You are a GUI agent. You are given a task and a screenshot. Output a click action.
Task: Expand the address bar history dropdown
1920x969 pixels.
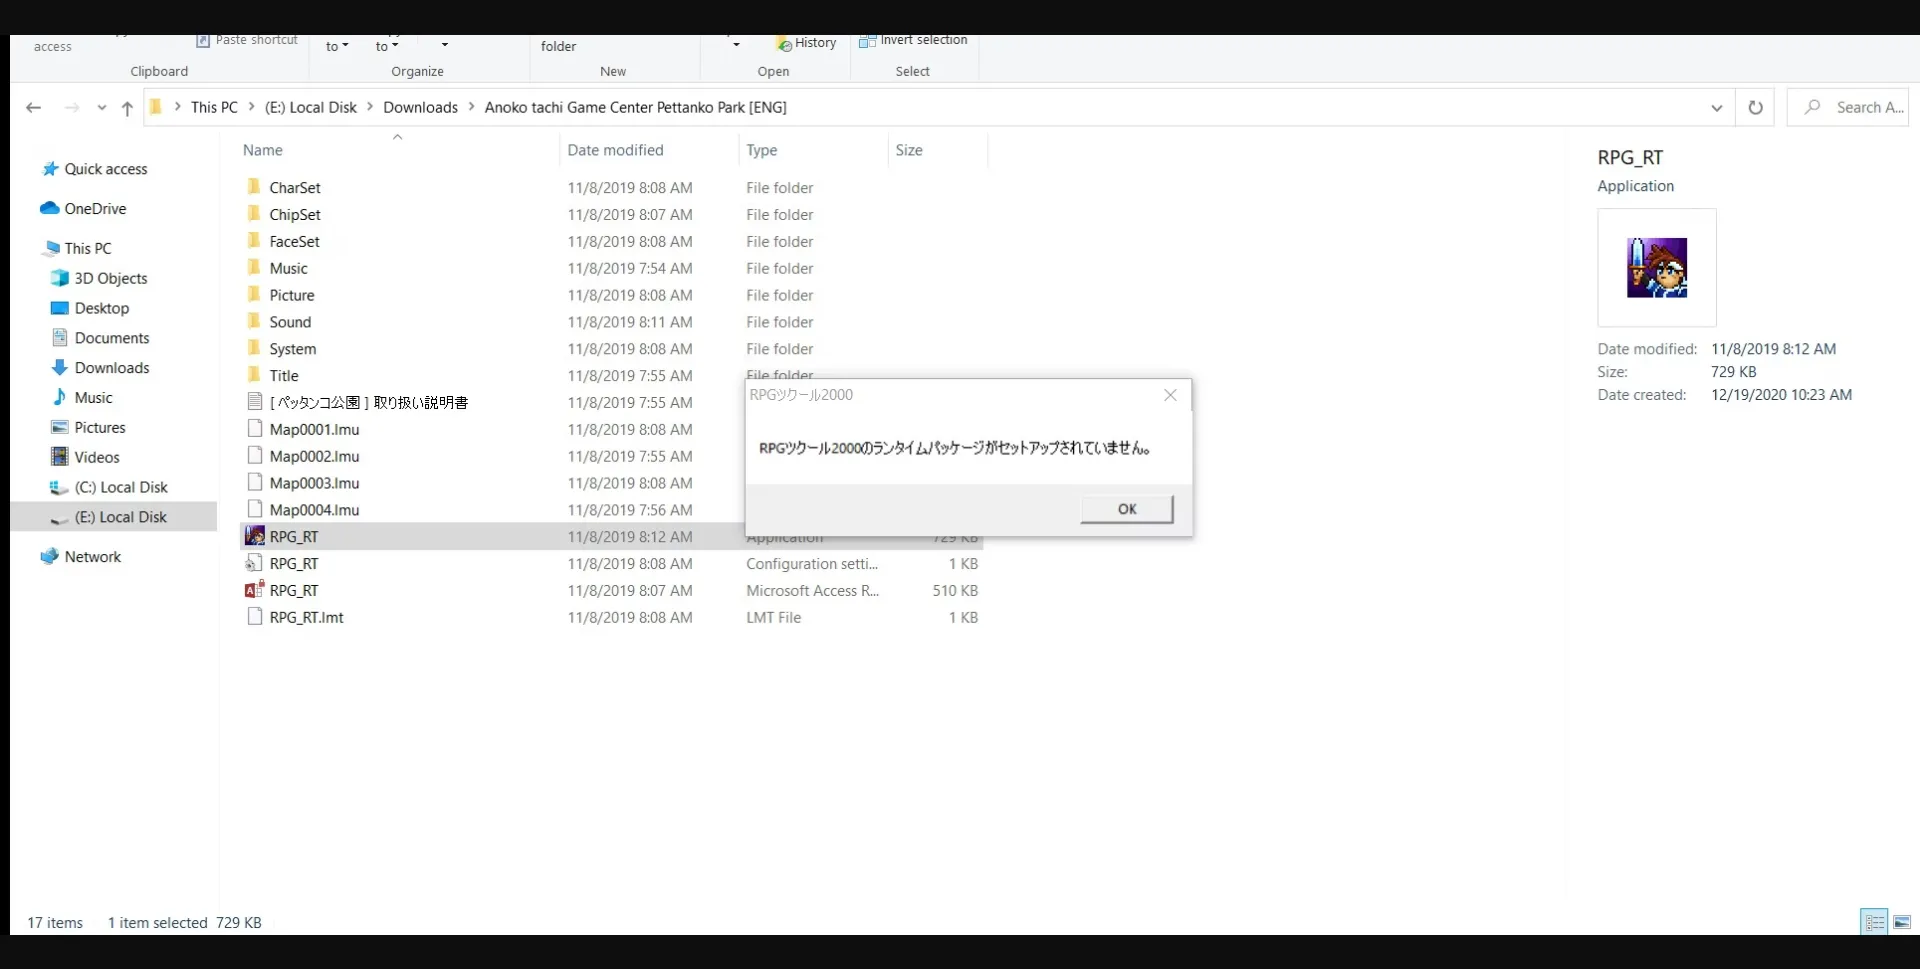click(1716, 108)
